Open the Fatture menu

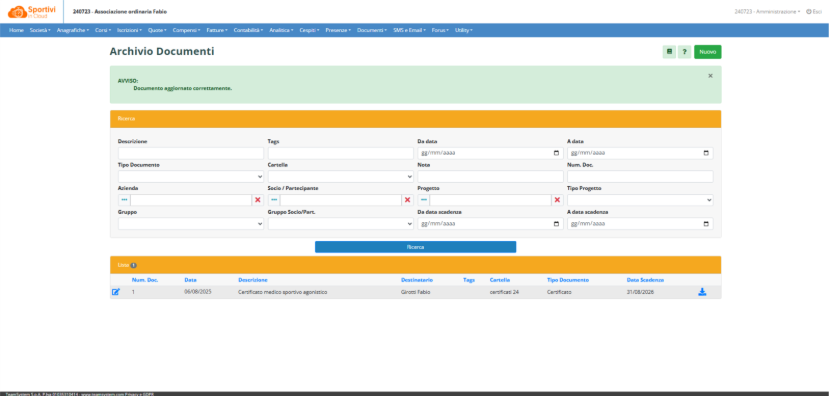click(216, 30)
